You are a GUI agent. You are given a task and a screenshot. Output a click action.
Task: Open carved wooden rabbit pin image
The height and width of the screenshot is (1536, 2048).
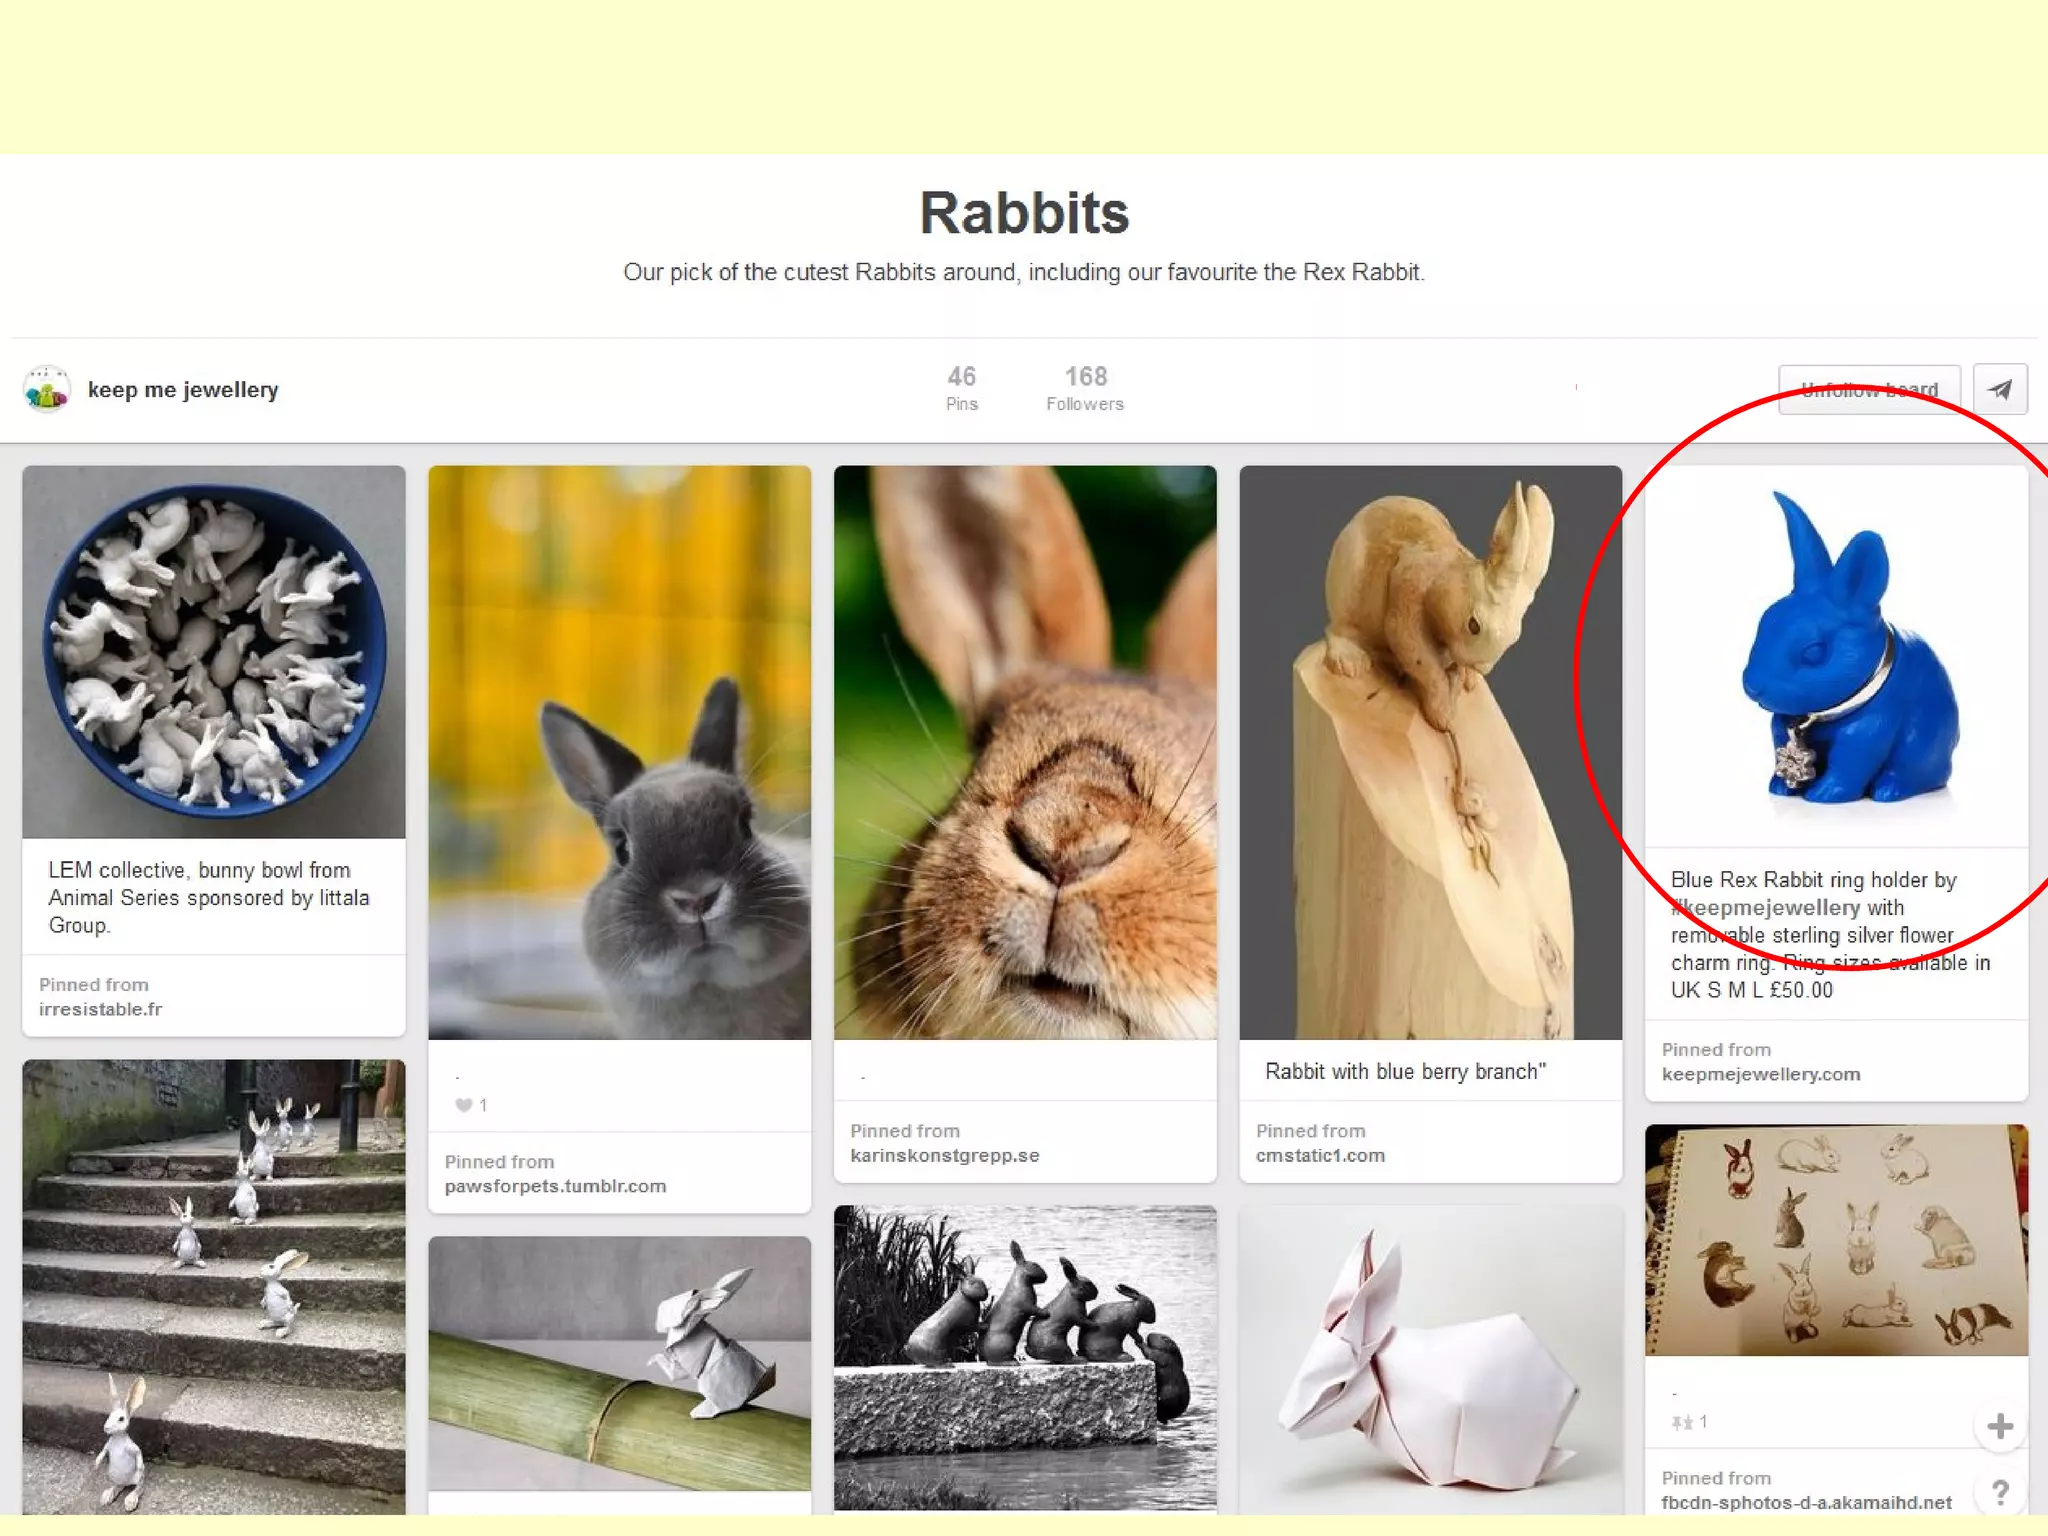point(1430,752)
